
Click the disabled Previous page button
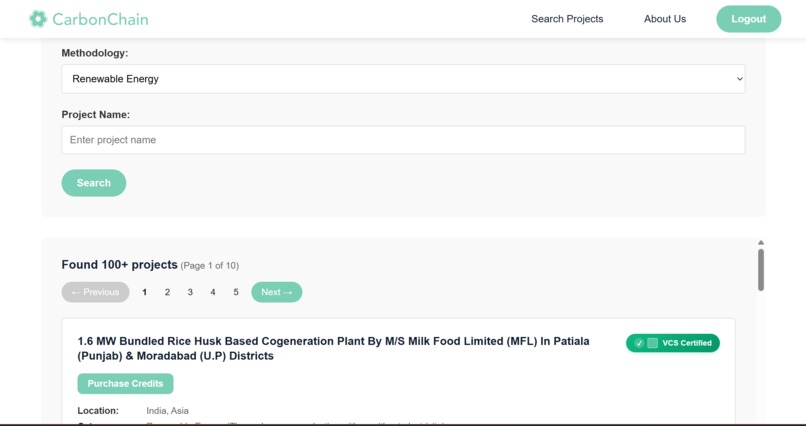tap(96, 292)
